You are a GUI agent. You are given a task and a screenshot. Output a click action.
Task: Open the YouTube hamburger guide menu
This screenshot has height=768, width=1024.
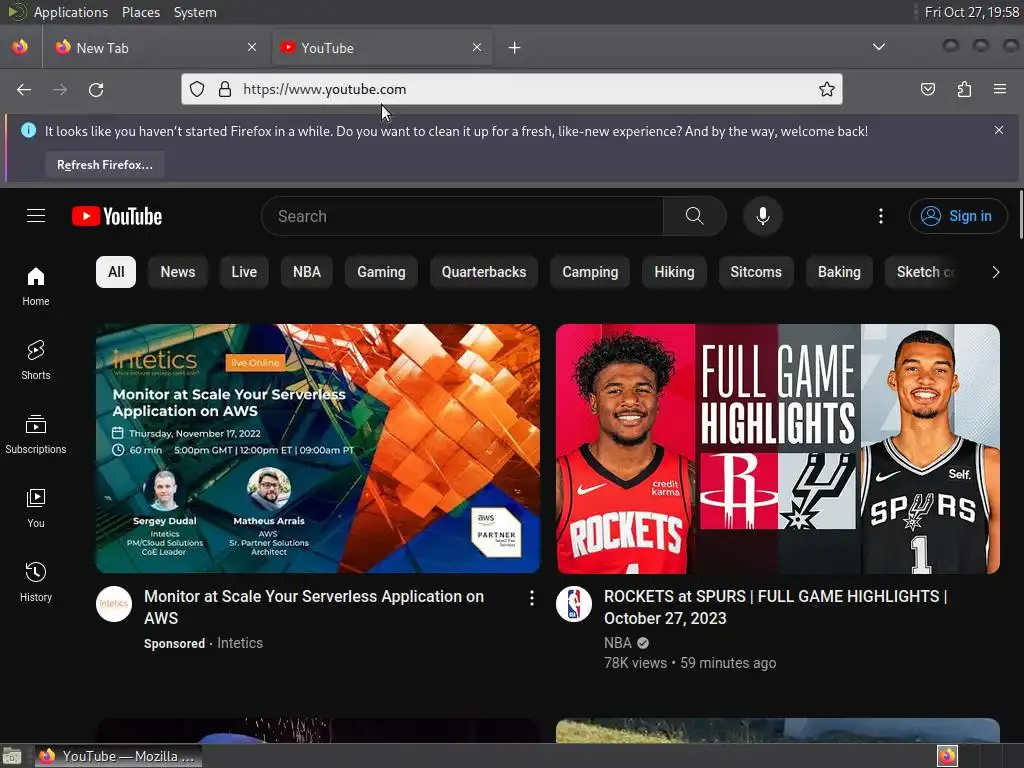point(36,216)
